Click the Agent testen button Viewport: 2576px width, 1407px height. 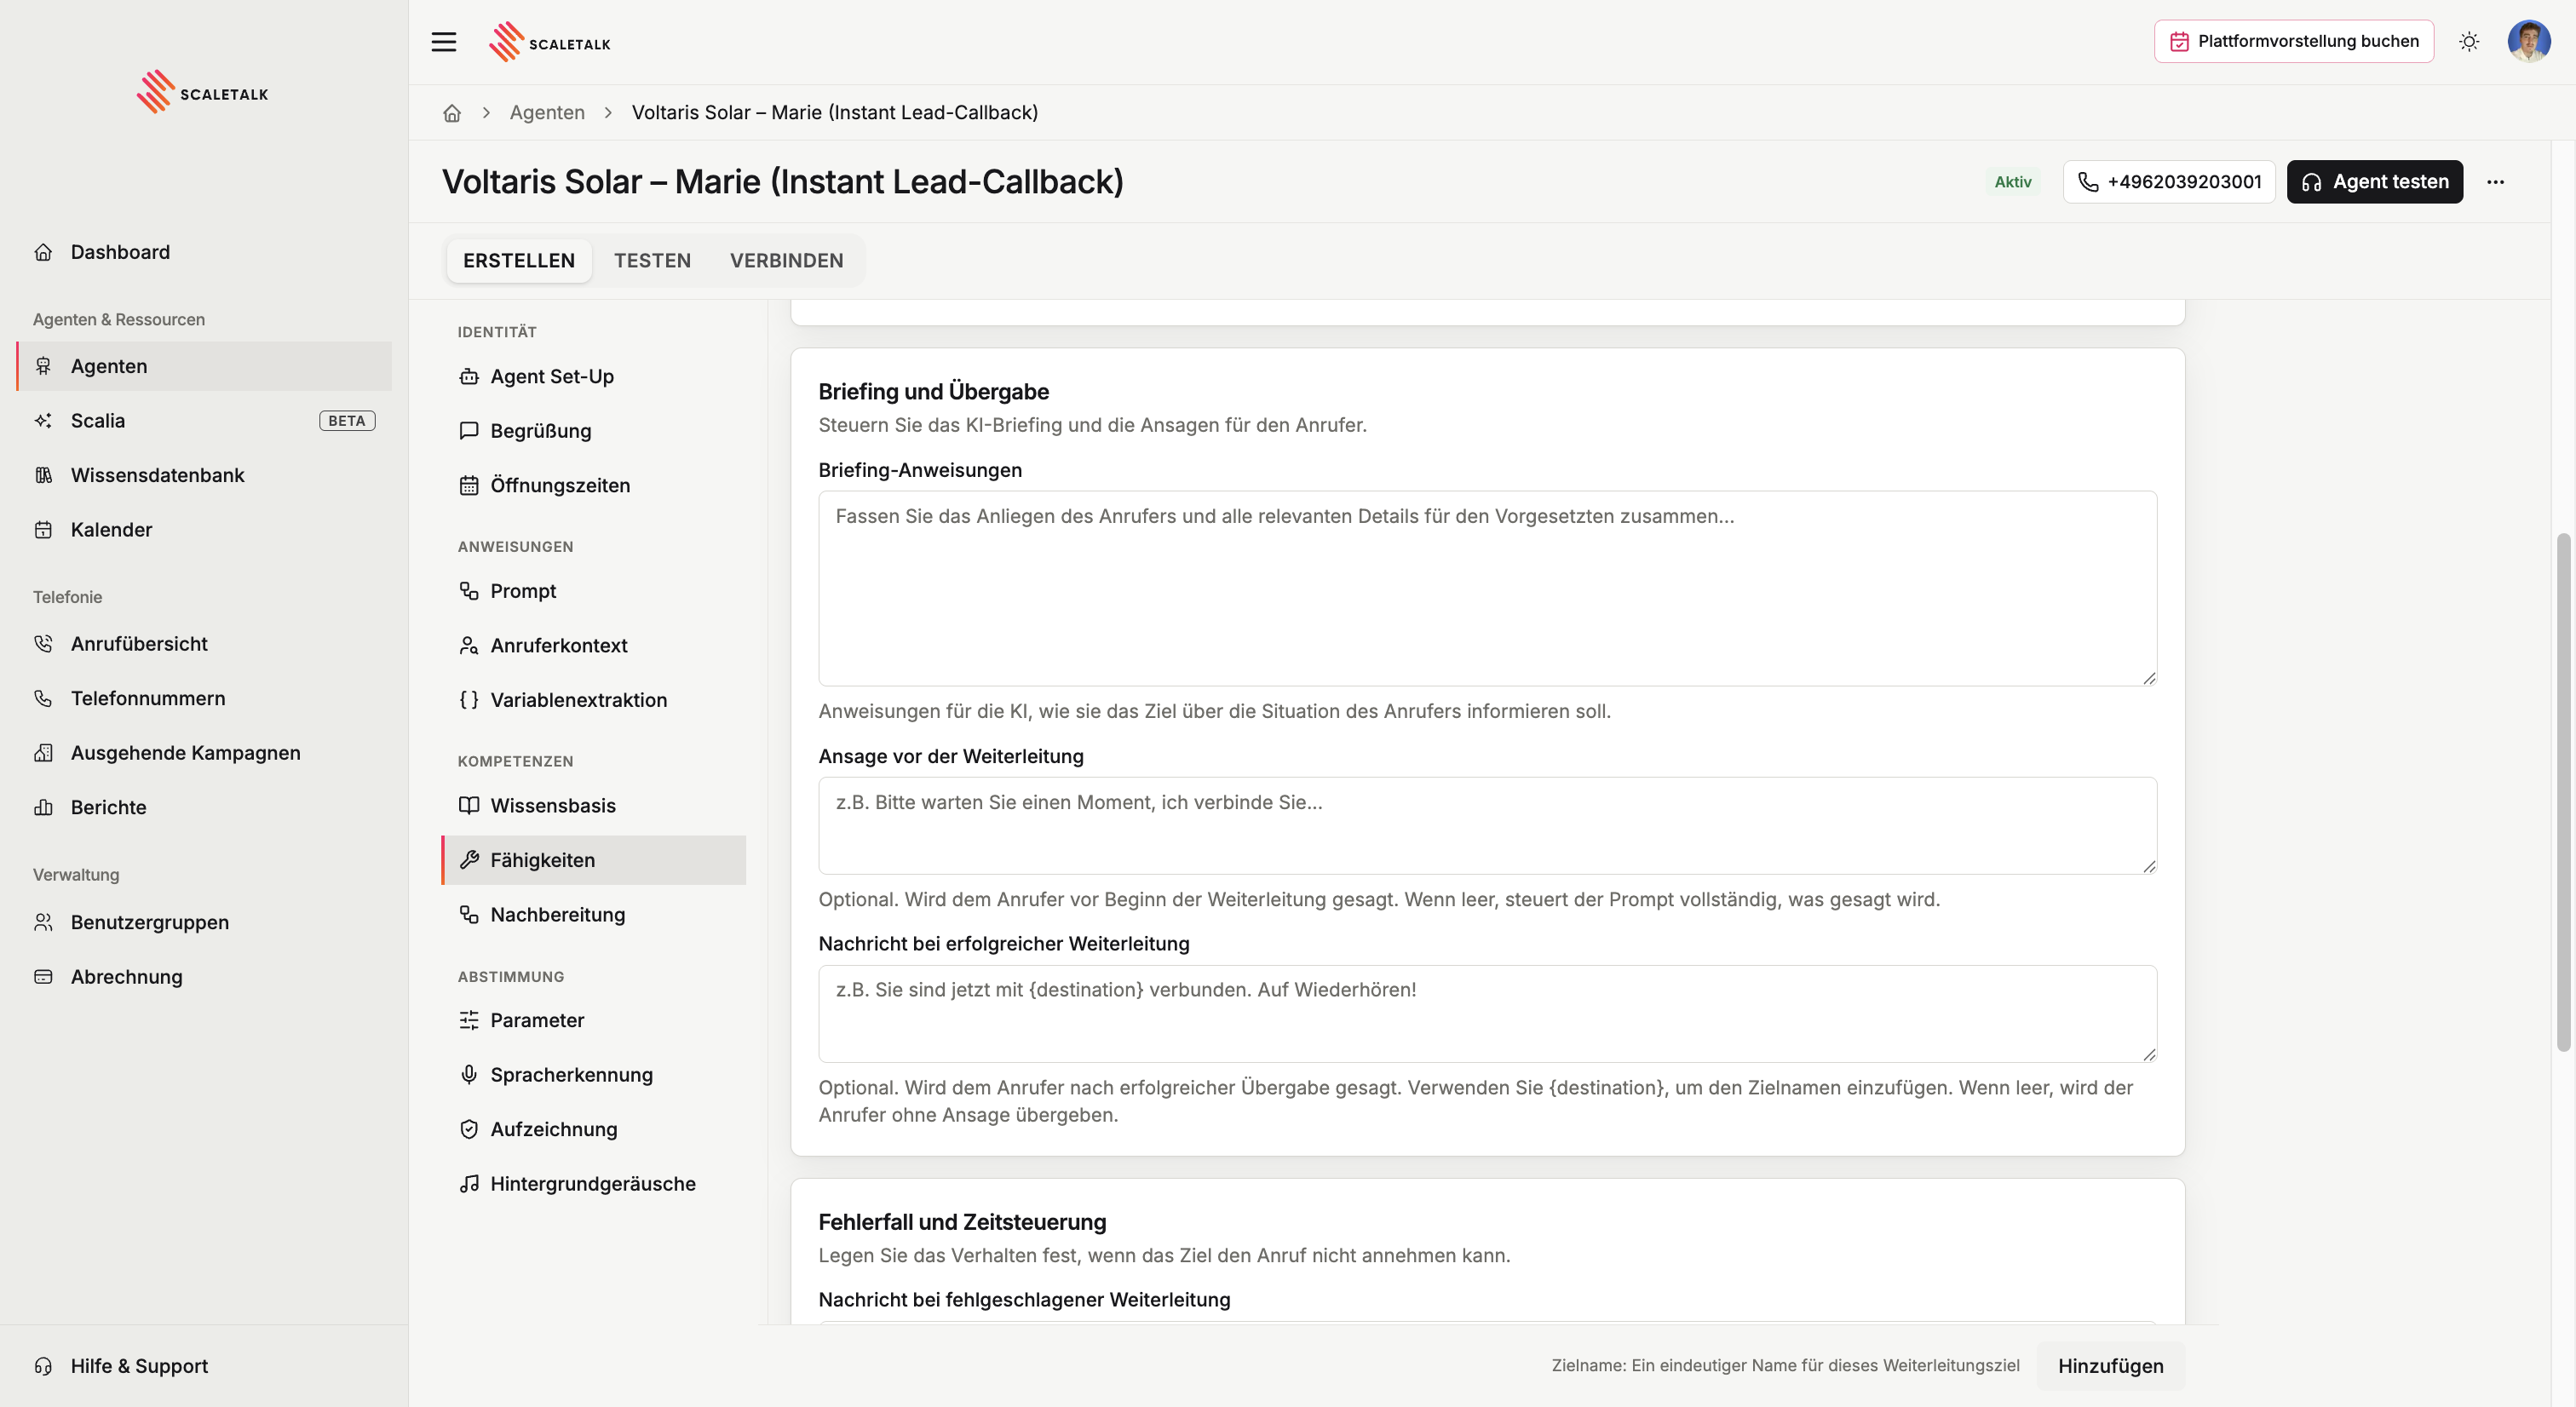pyautogui.click(x=2375, y=182)
